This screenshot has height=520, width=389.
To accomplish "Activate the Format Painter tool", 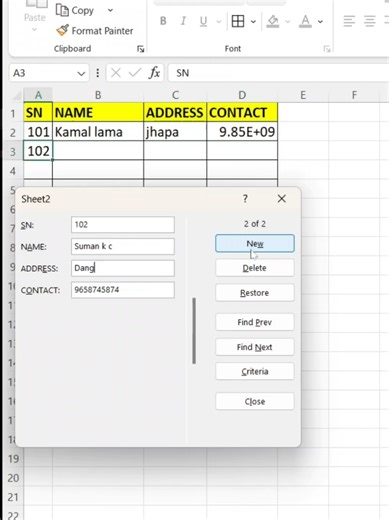I will 95,31.
